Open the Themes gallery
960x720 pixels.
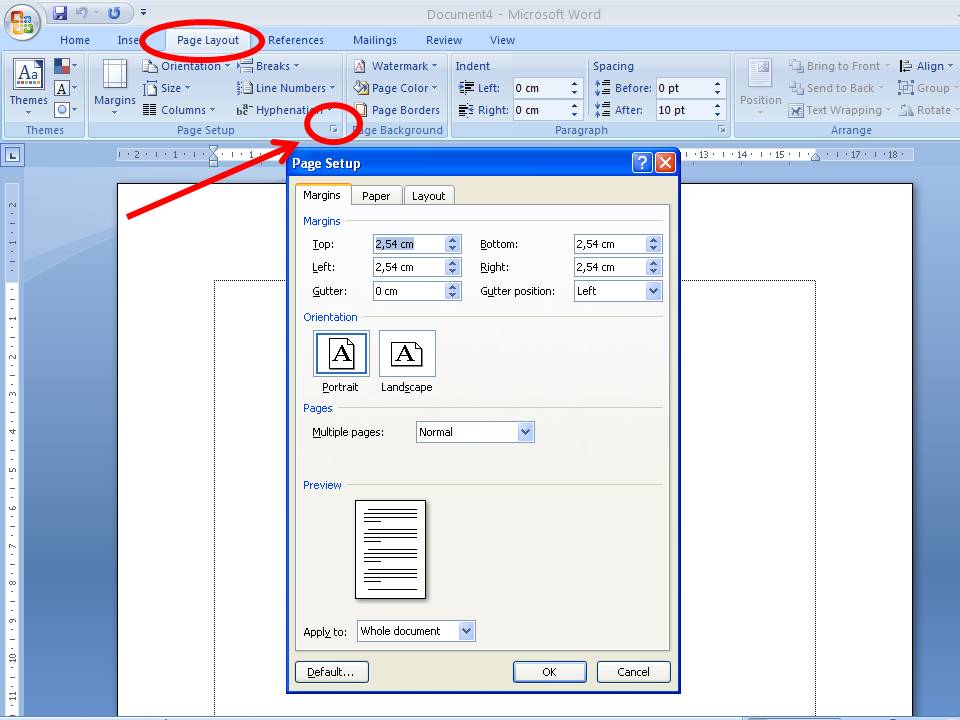coord(29,86)
